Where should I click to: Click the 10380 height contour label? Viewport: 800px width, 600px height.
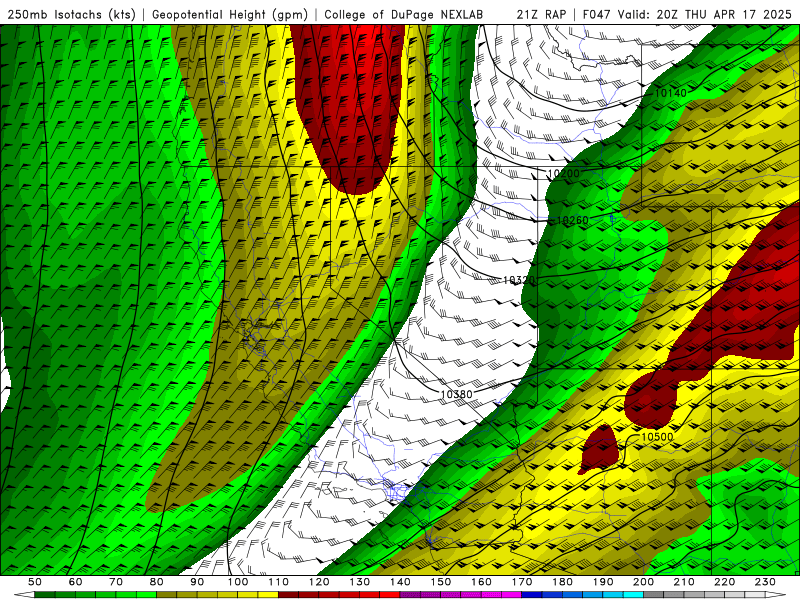point(456,394)
